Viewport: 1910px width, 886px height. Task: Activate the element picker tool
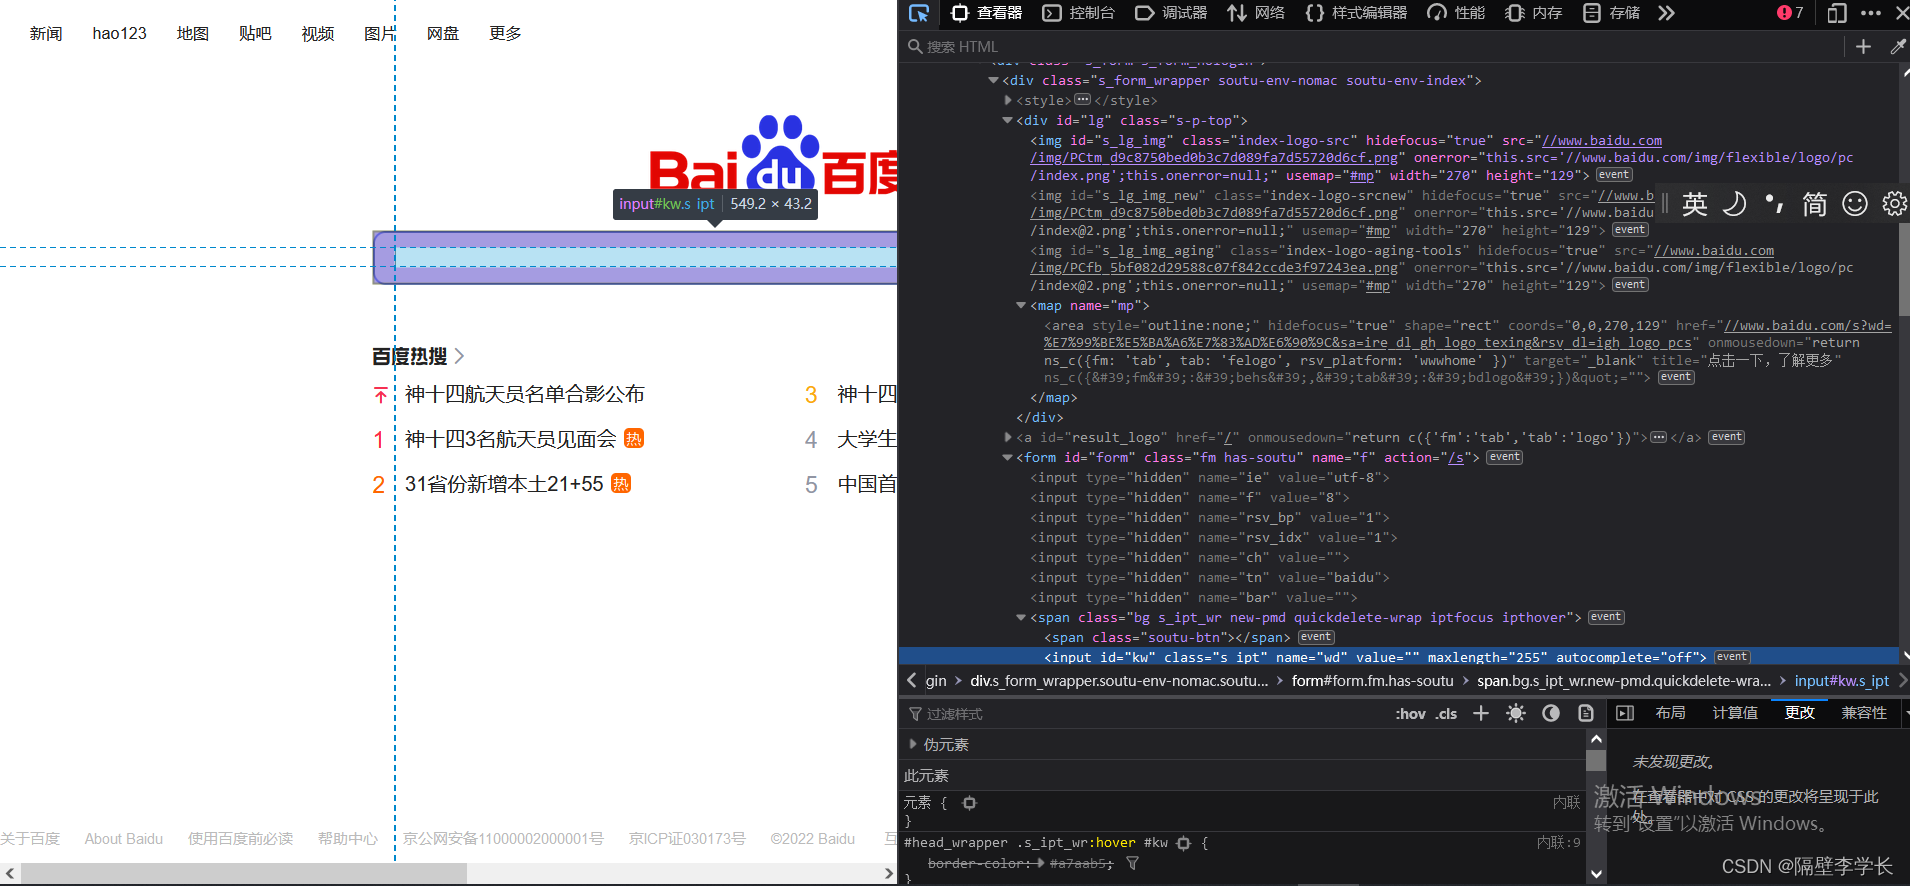919,13
